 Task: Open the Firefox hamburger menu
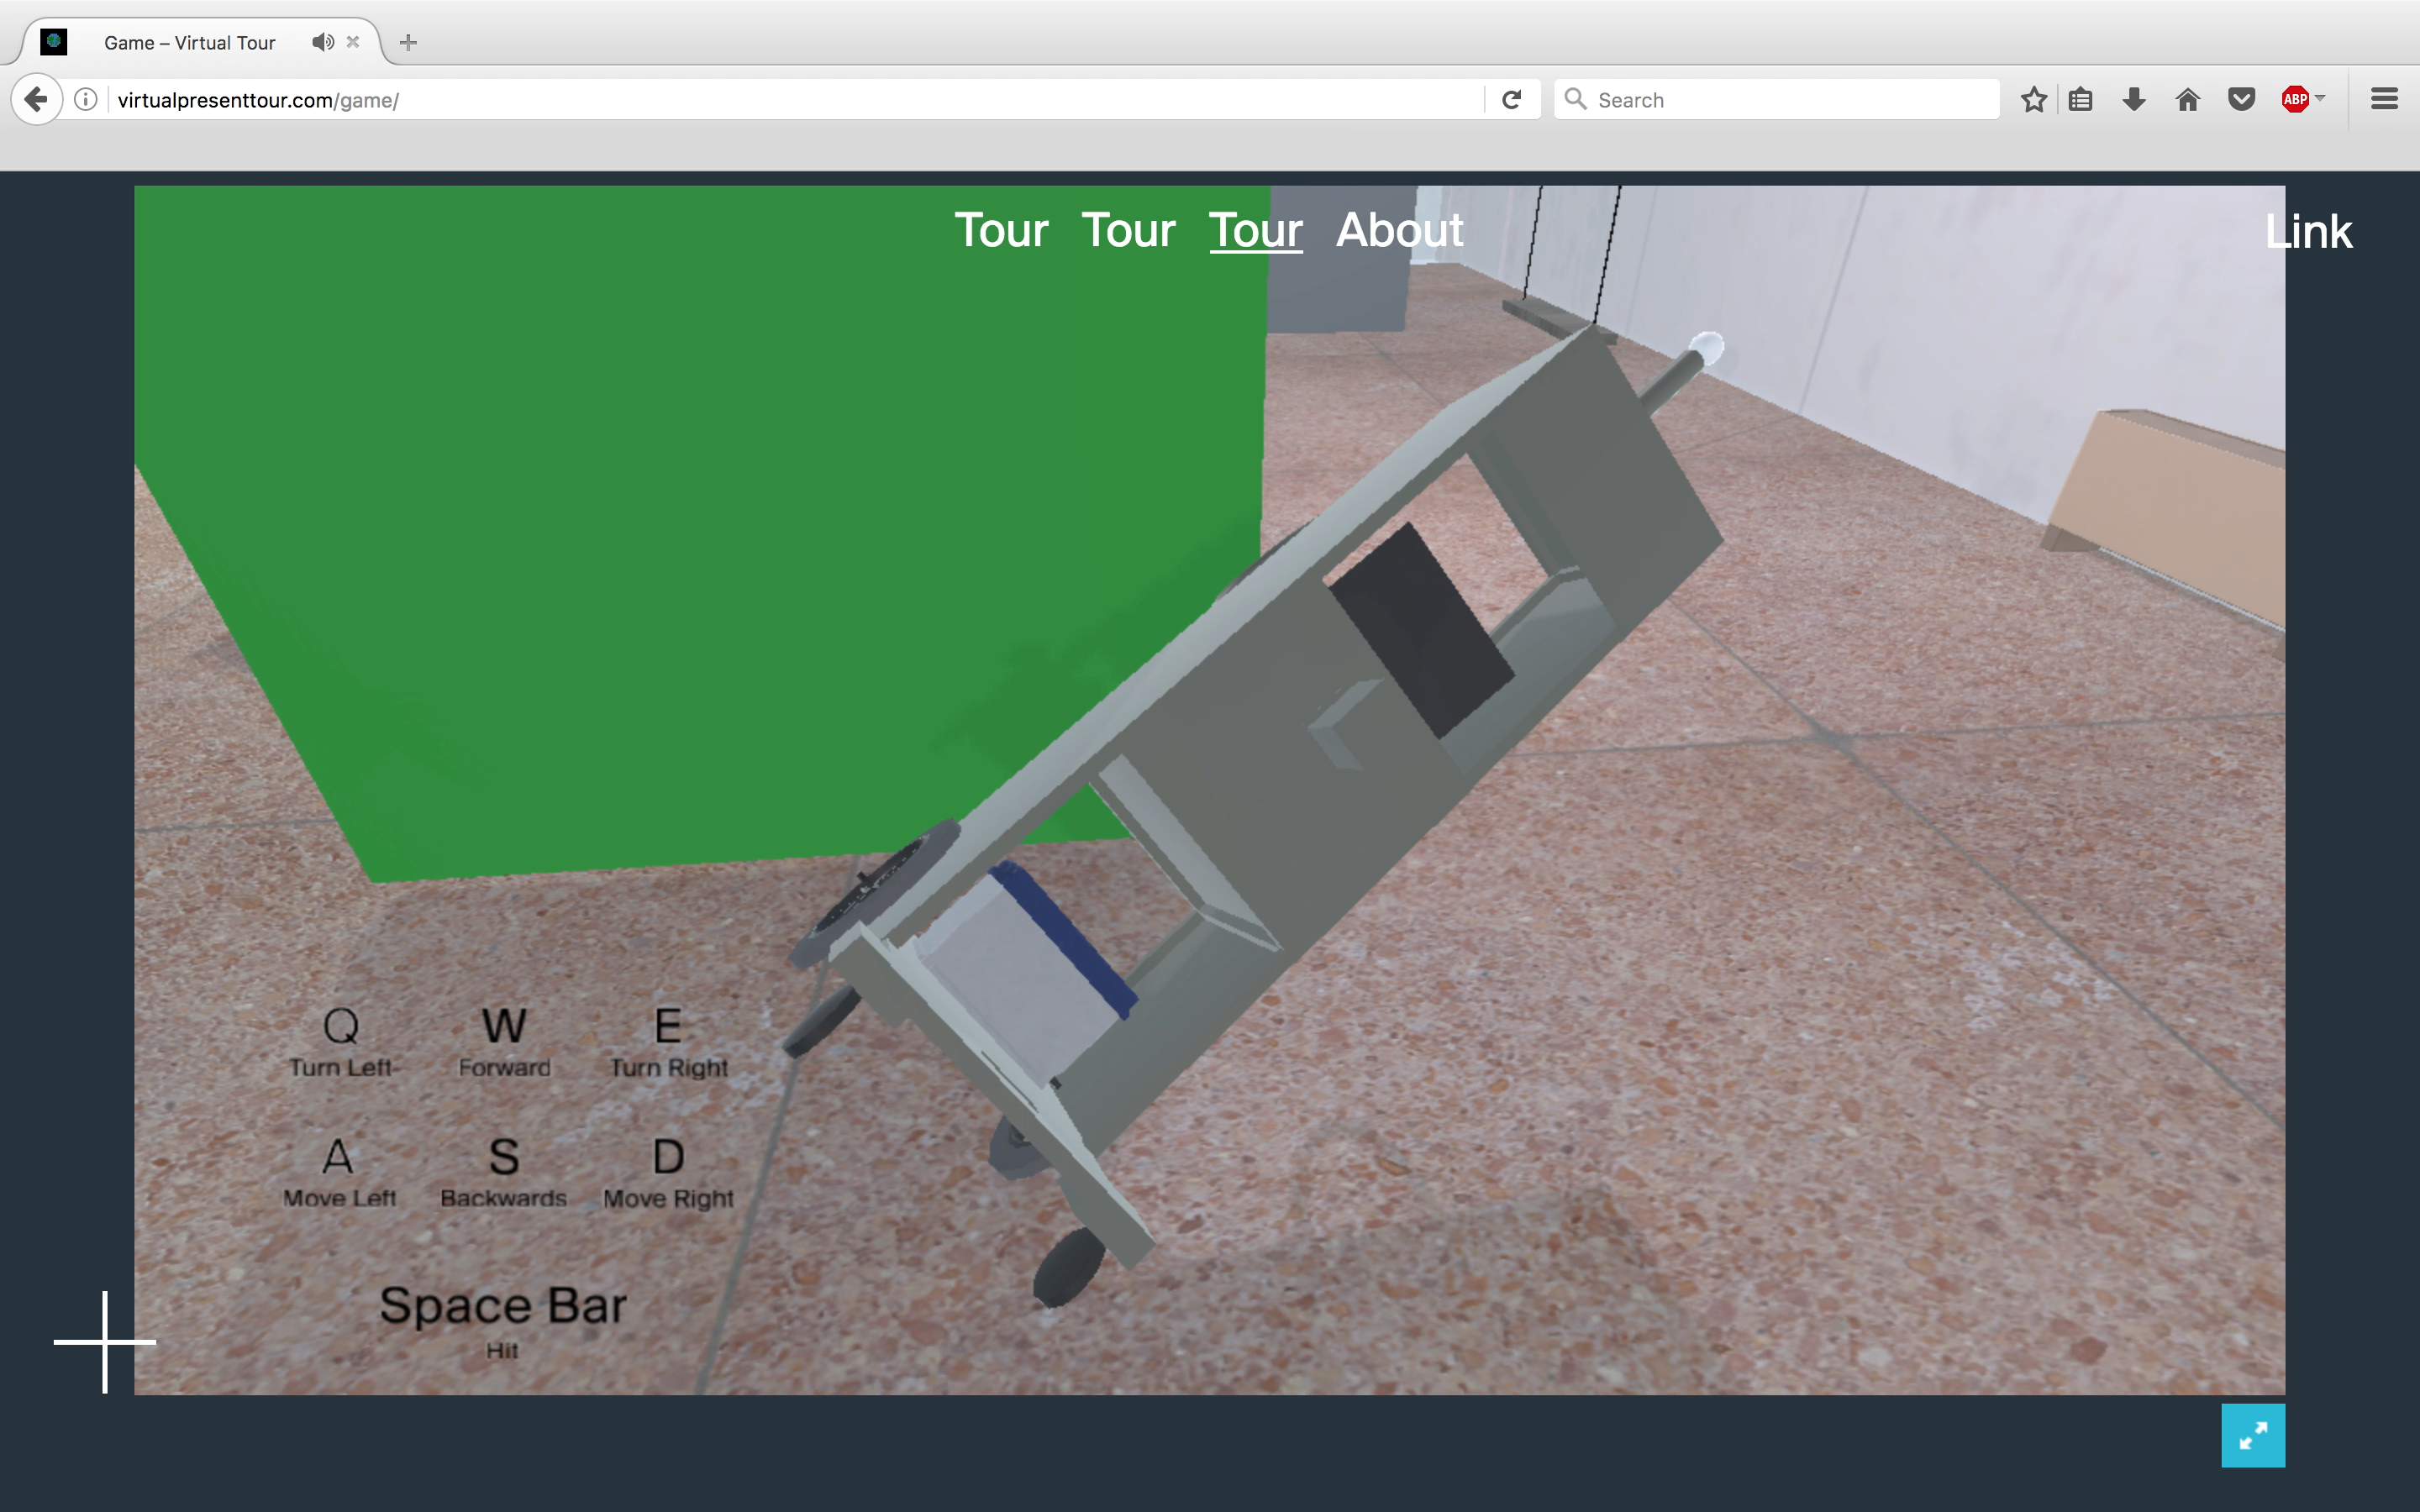coord(2384,99)
